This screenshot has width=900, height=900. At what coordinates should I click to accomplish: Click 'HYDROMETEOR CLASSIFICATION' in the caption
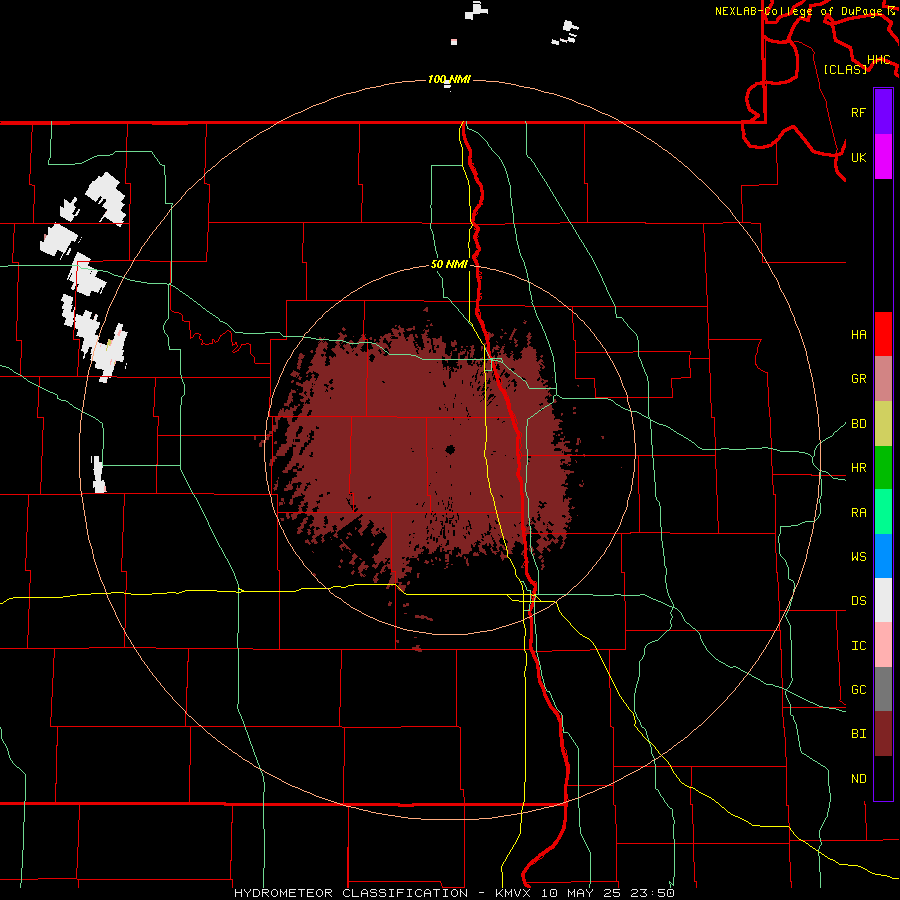click(x=351, y=893)
